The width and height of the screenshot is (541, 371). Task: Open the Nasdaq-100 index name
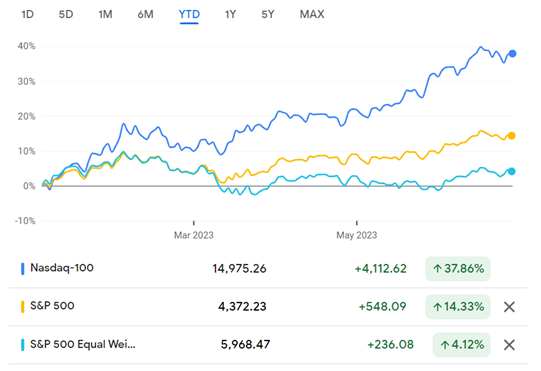62,268
